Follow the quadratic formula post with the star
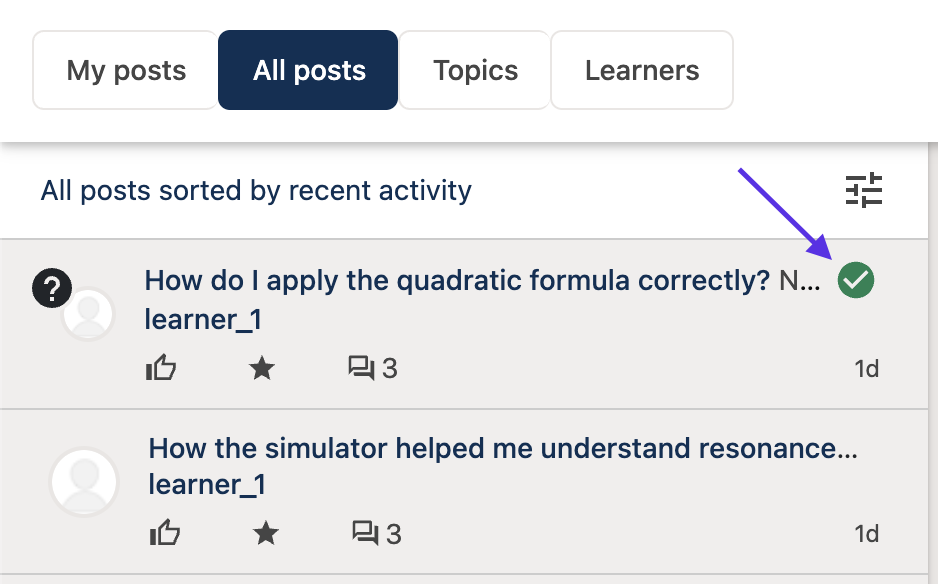This screenshot has width=938, height=584. point(262,369)
